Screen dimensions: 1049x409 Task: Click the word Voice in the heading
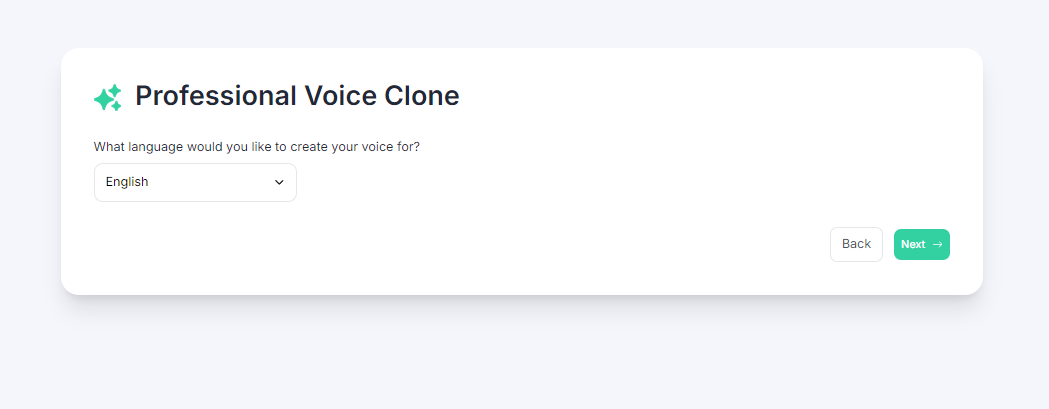click(x=340, y=96)
